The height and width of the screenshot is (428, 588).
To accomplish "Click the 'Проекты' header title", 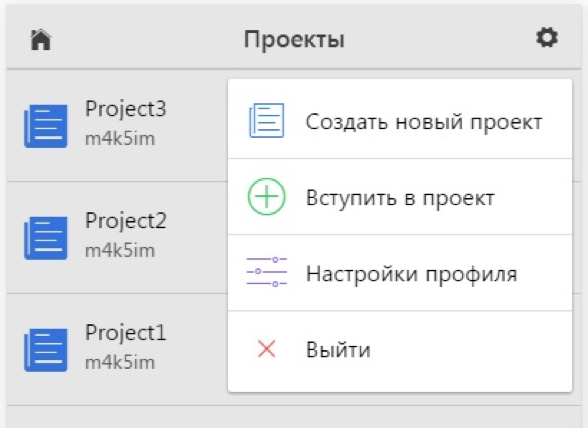I will (x=294, y=39).
